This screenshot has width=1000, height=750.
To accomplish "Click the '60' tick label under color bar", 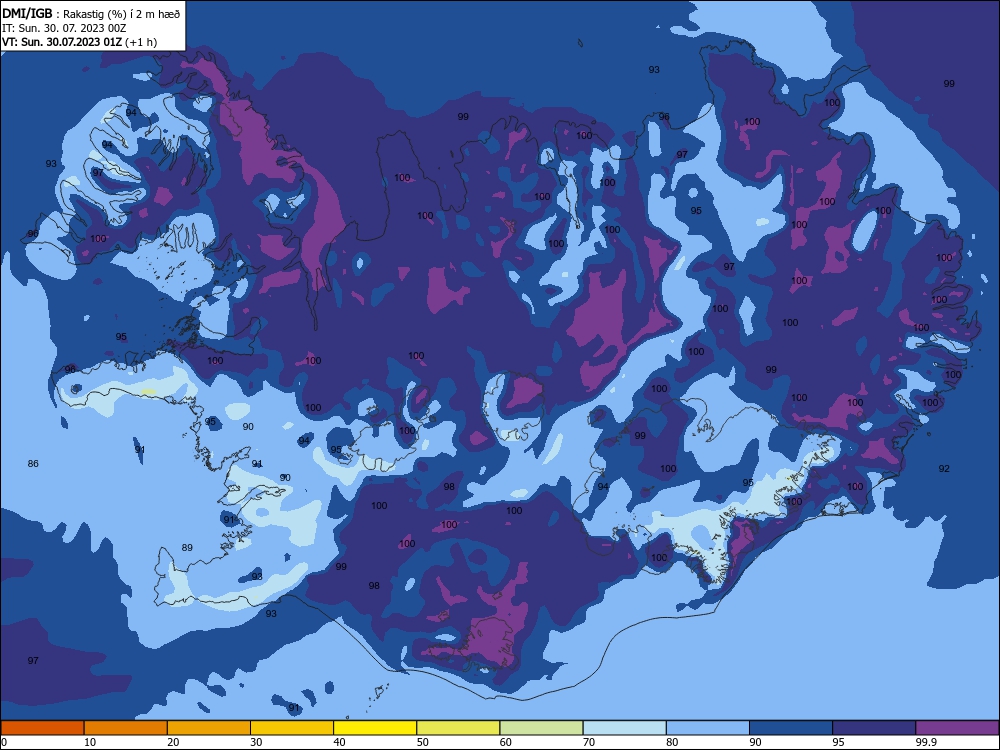I will tap(506, 742).
